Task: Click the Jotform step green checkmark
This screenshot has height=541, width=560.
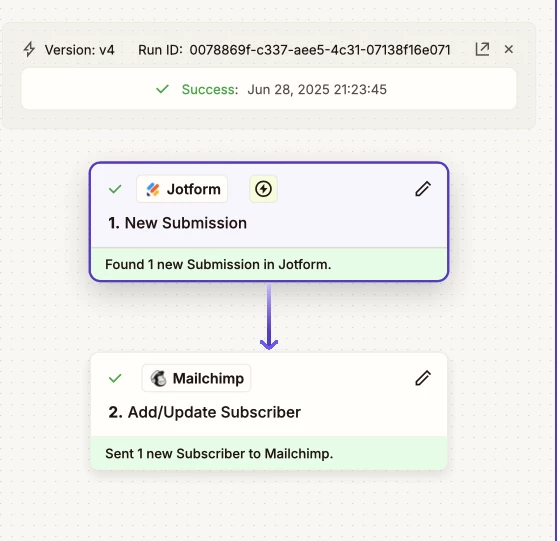Action: [115, 189]
